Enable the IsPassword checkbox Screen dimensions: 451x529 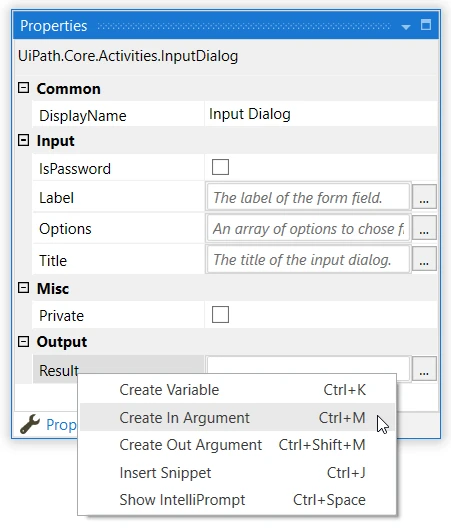pos(220,167)
